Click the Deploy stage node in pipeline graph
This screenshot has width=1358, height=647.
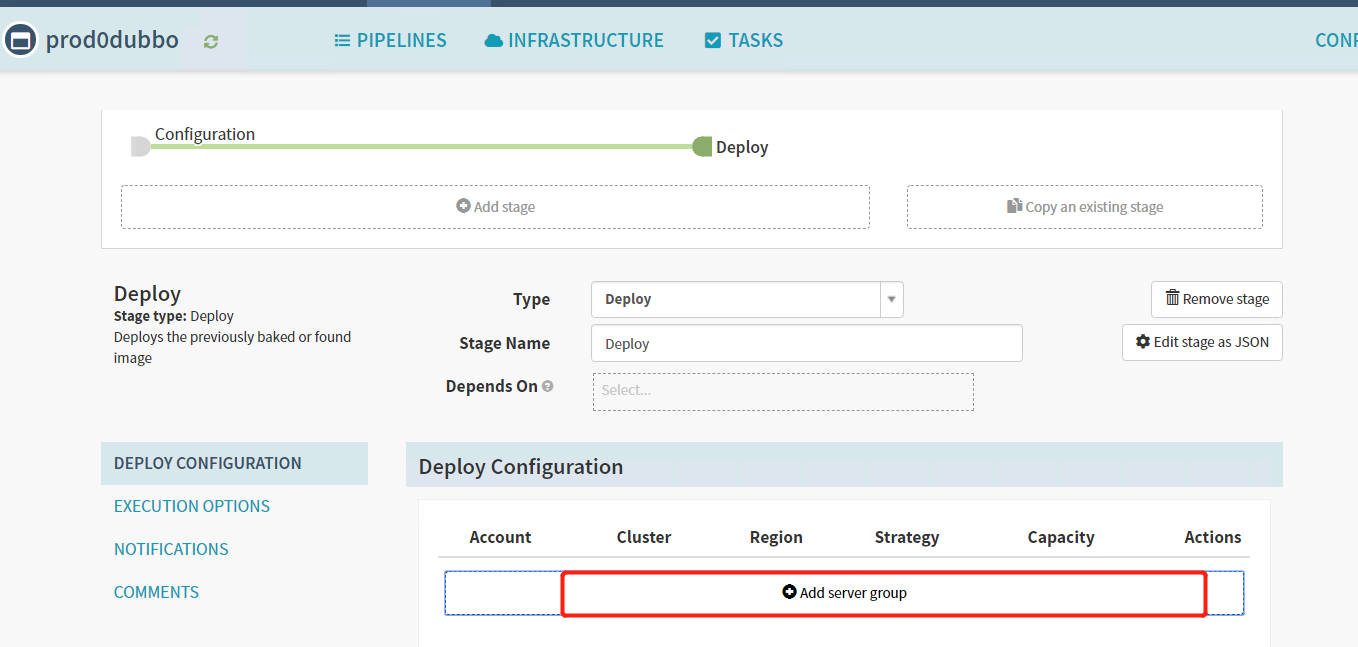point(703,147)
